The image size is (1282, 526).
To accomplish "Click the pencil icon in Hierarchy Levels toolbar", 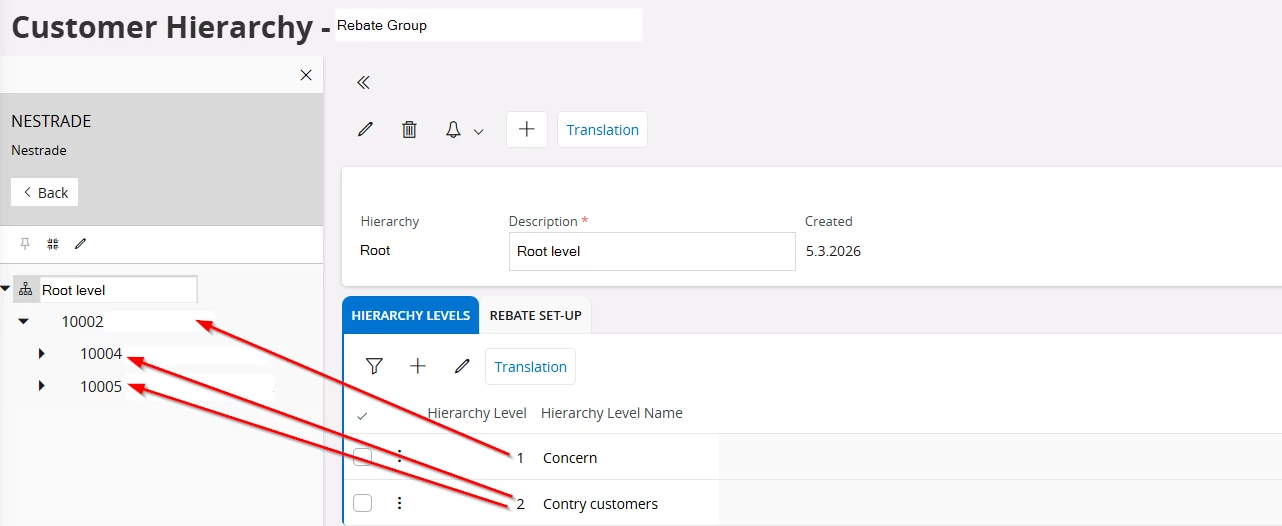I will 462,366.
